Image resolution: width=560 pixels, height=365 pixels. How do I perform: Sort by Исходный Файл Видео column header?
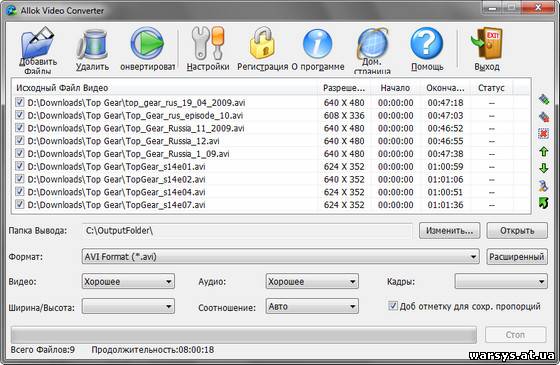click(165, 88)
